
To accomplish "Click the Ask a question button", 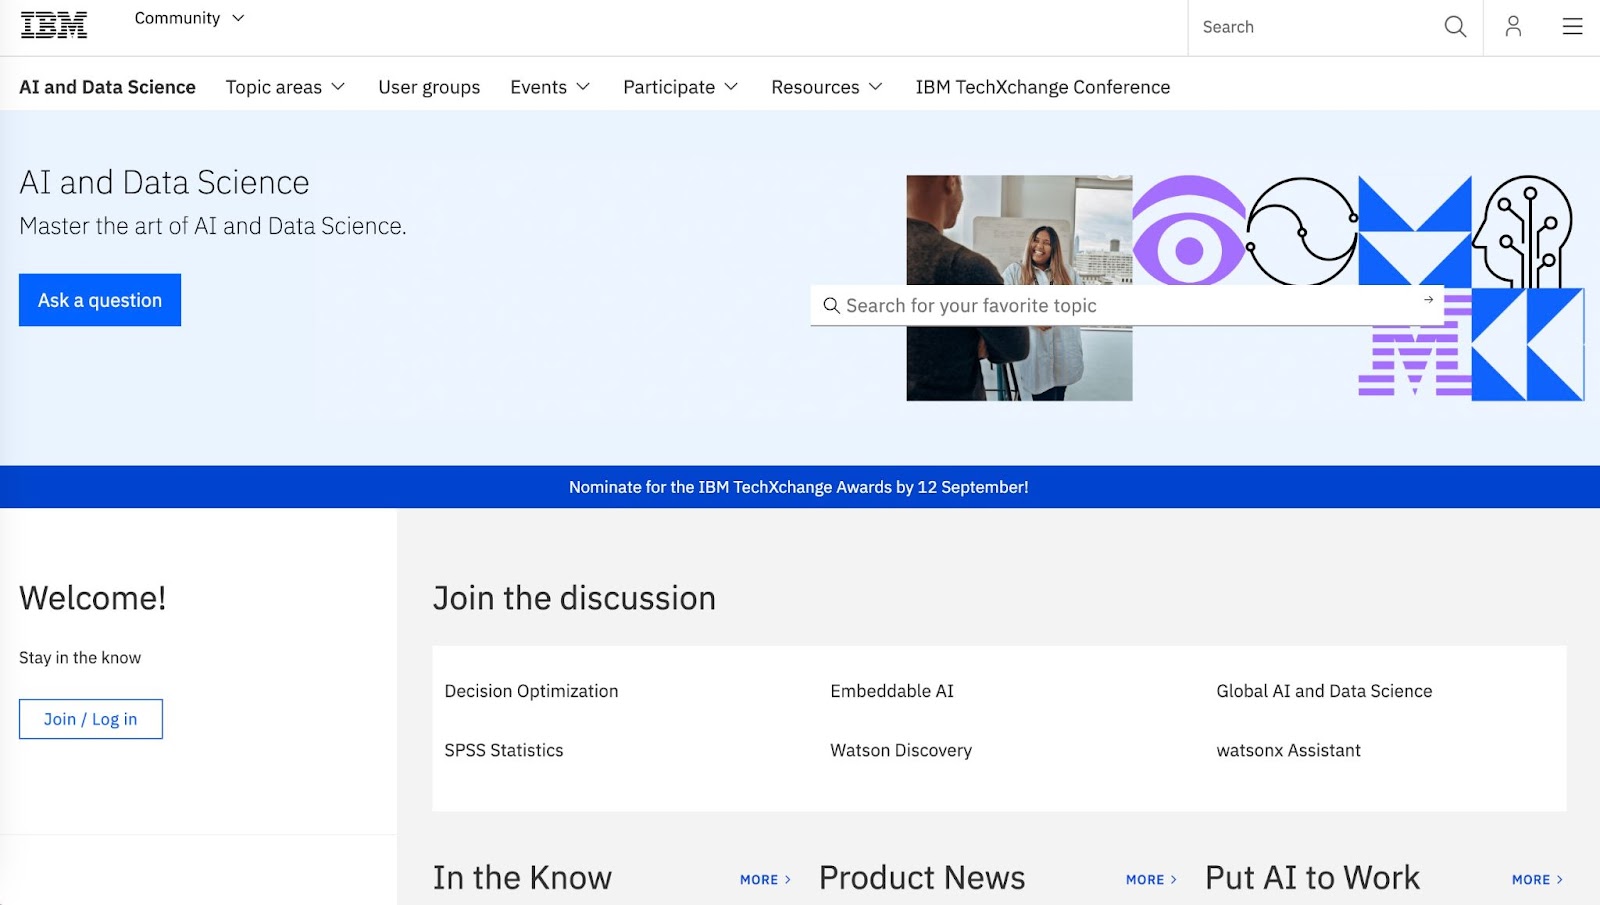I will point(100,300).
